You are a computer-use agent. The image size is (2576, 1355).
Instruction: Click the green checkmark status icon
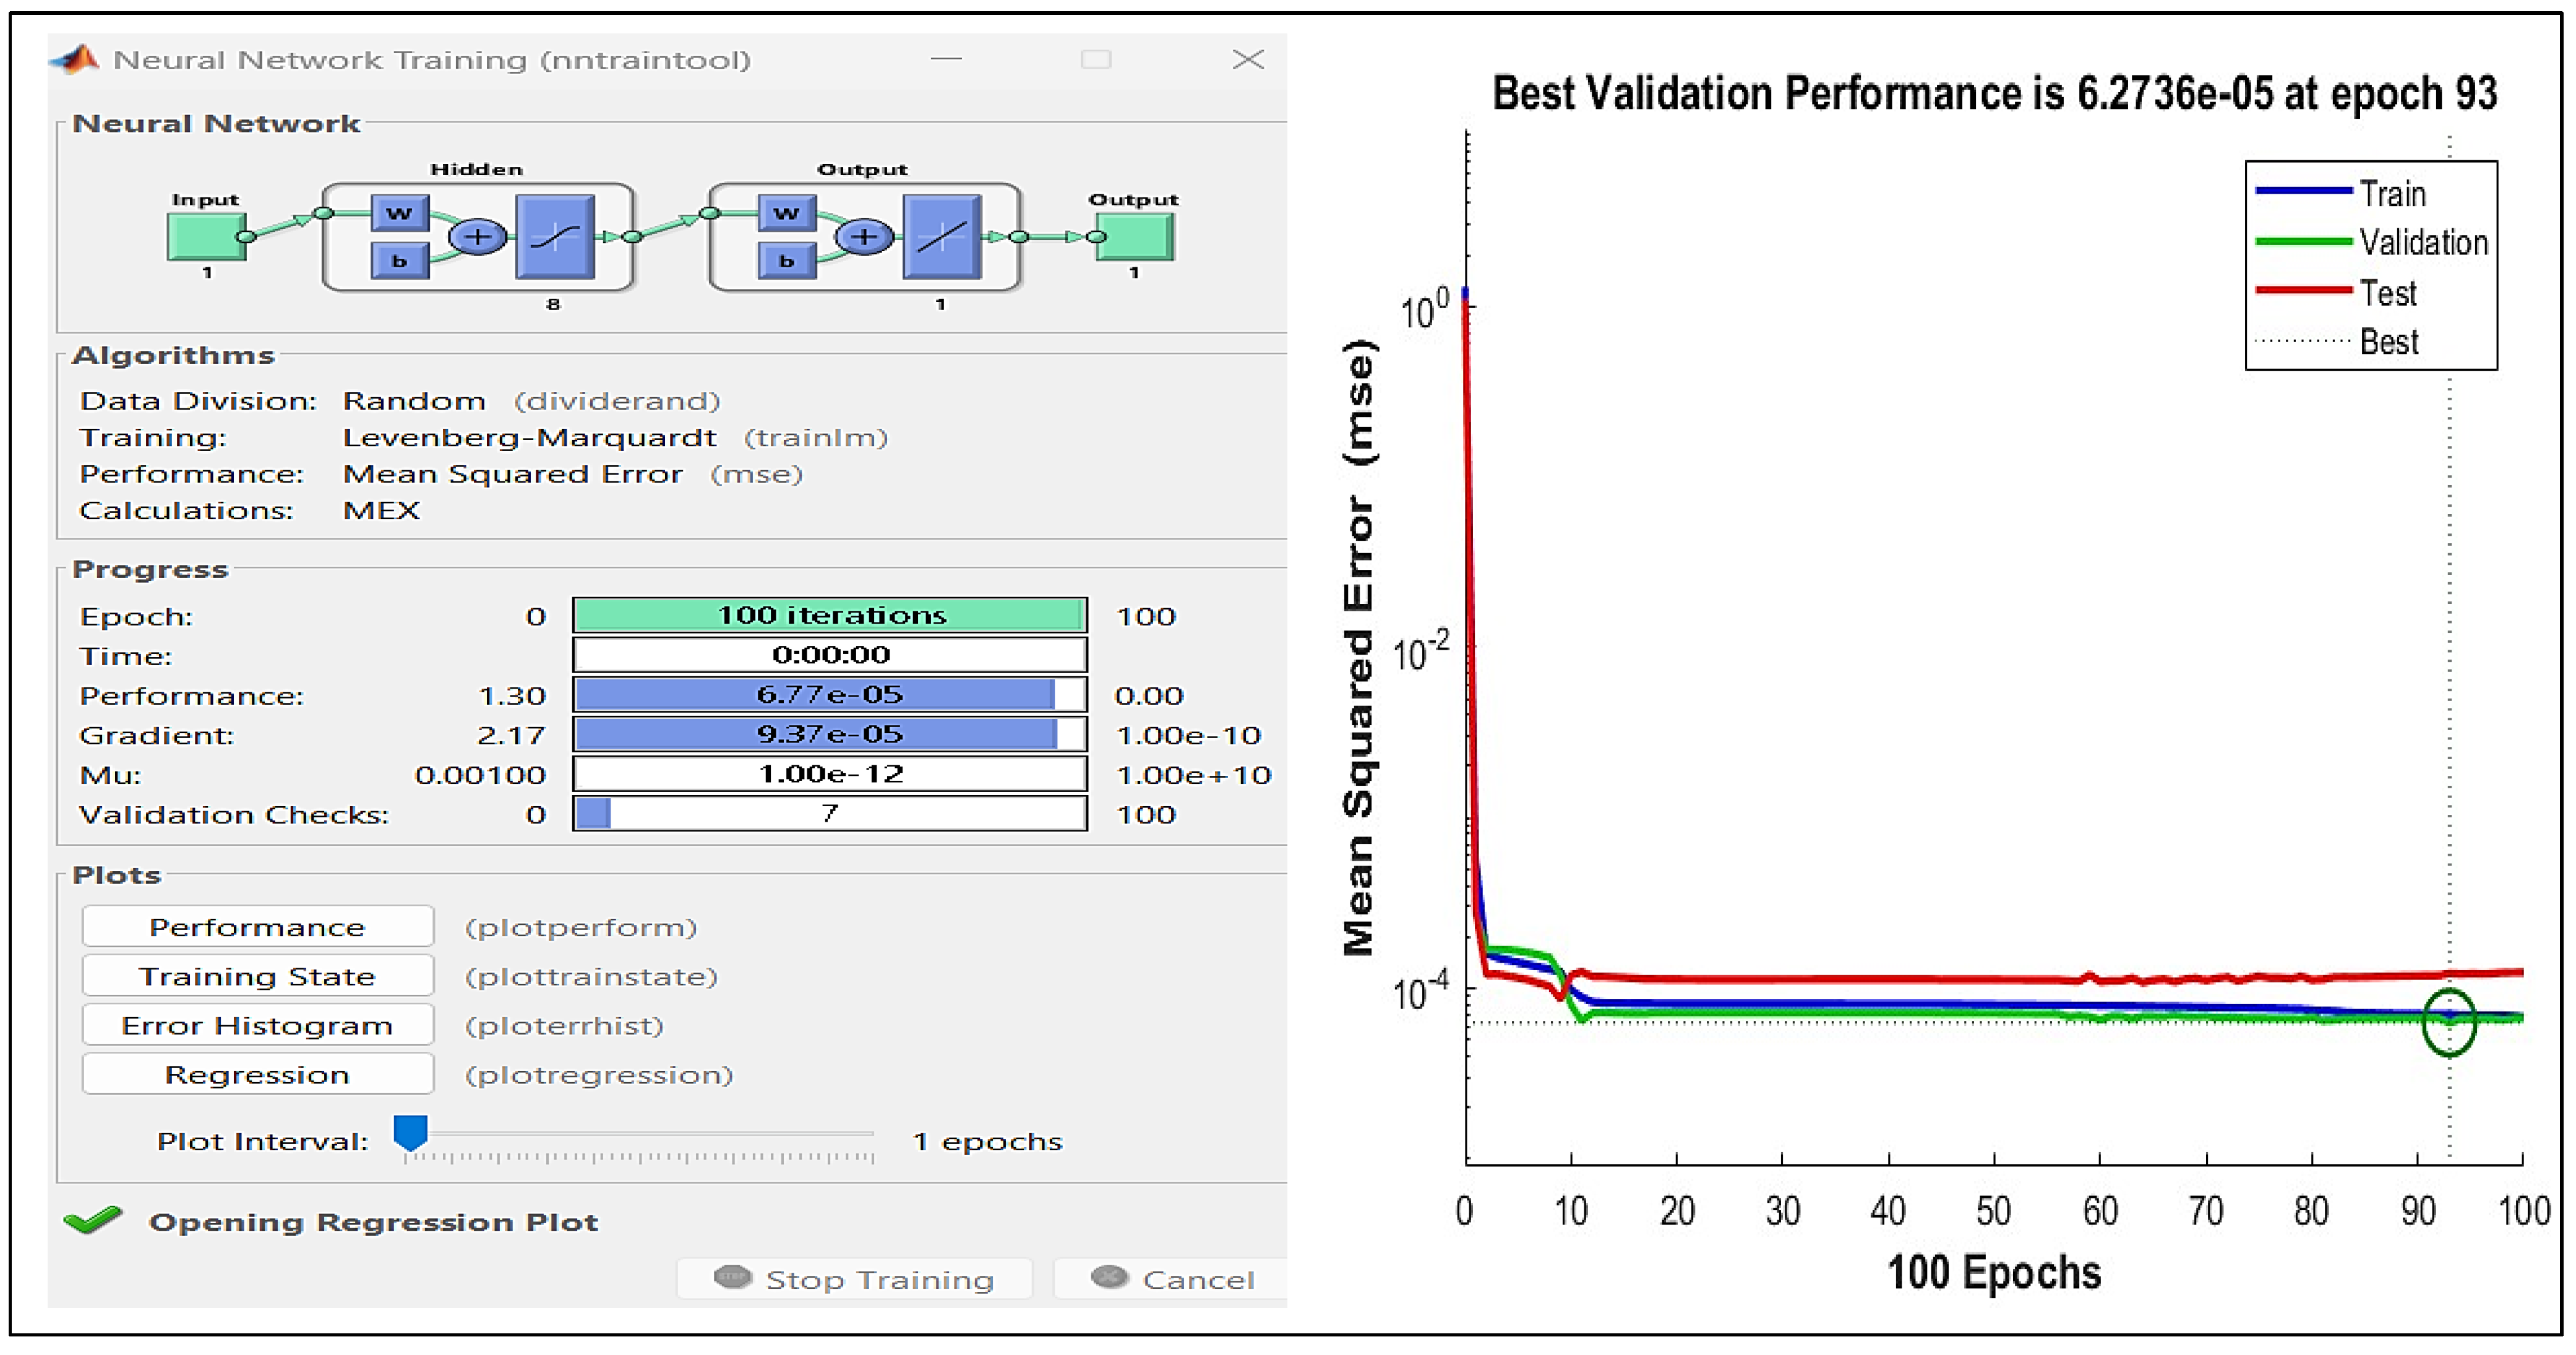click(92, 1220)
